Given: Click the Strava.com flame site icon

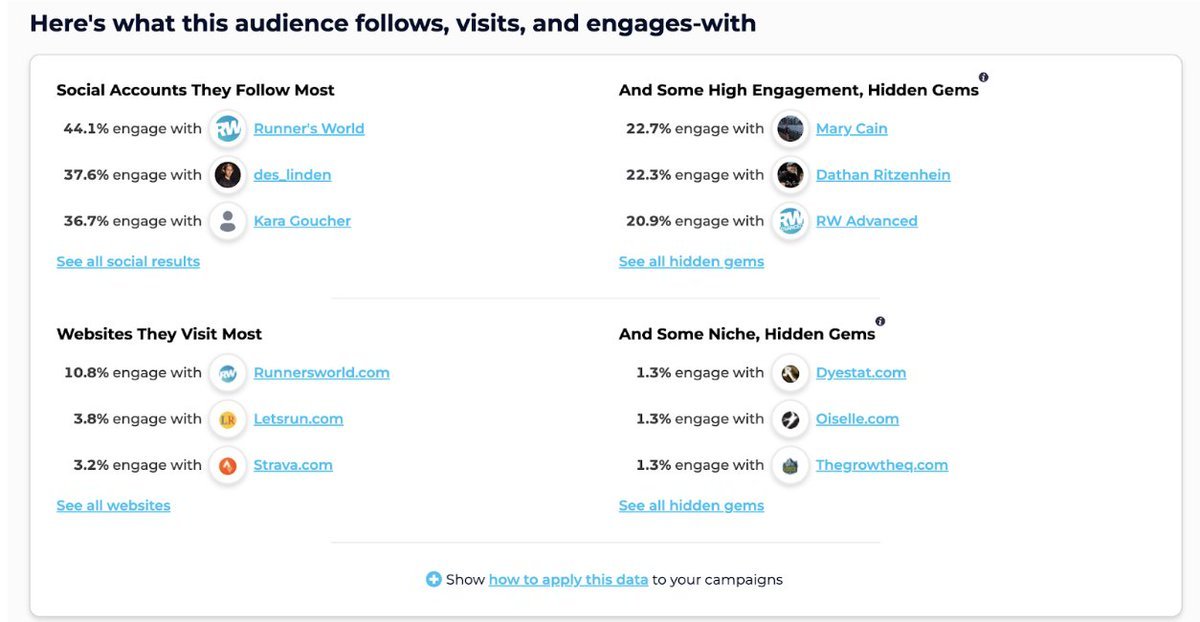Looking at the screenshot, I should (228, 465).
